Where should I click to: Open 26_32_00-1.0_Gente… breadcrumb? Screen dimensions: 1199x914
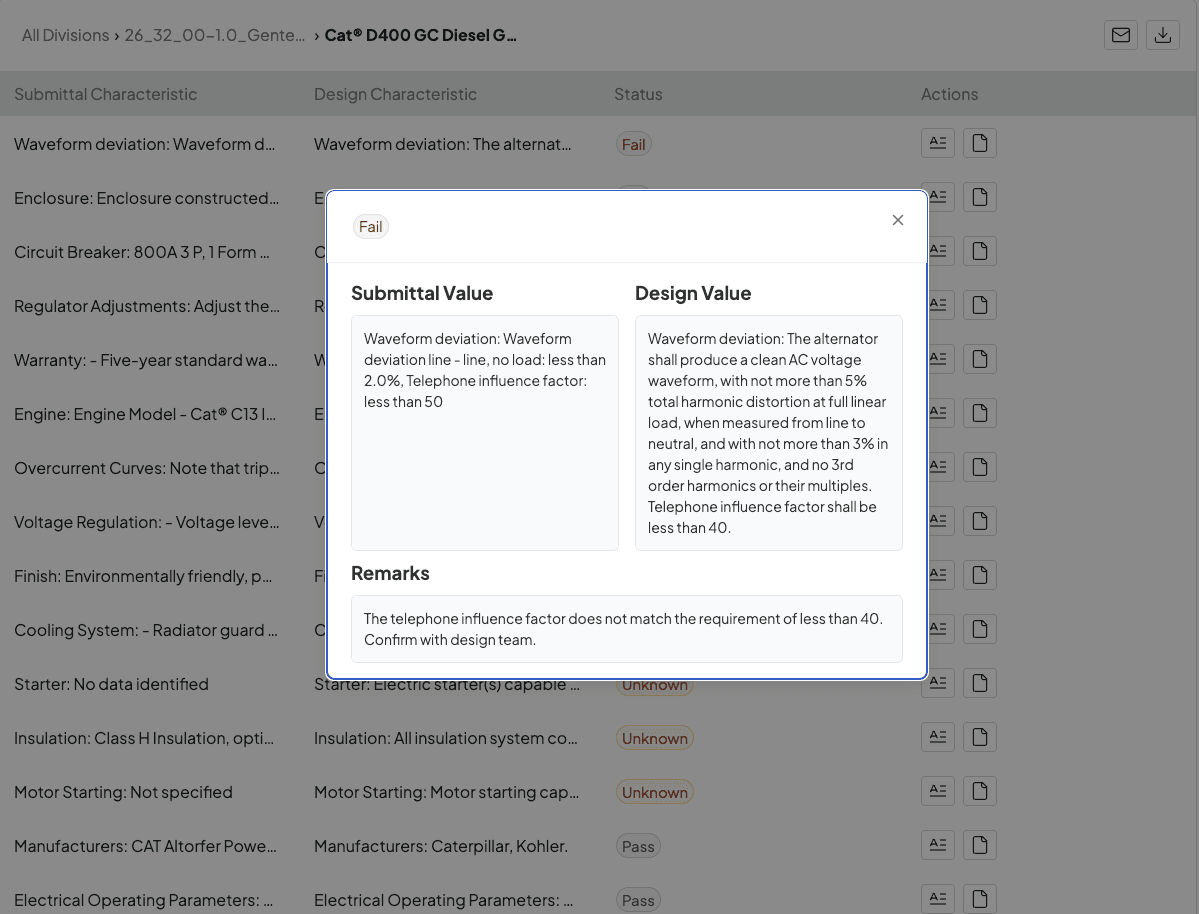(214, 35)
